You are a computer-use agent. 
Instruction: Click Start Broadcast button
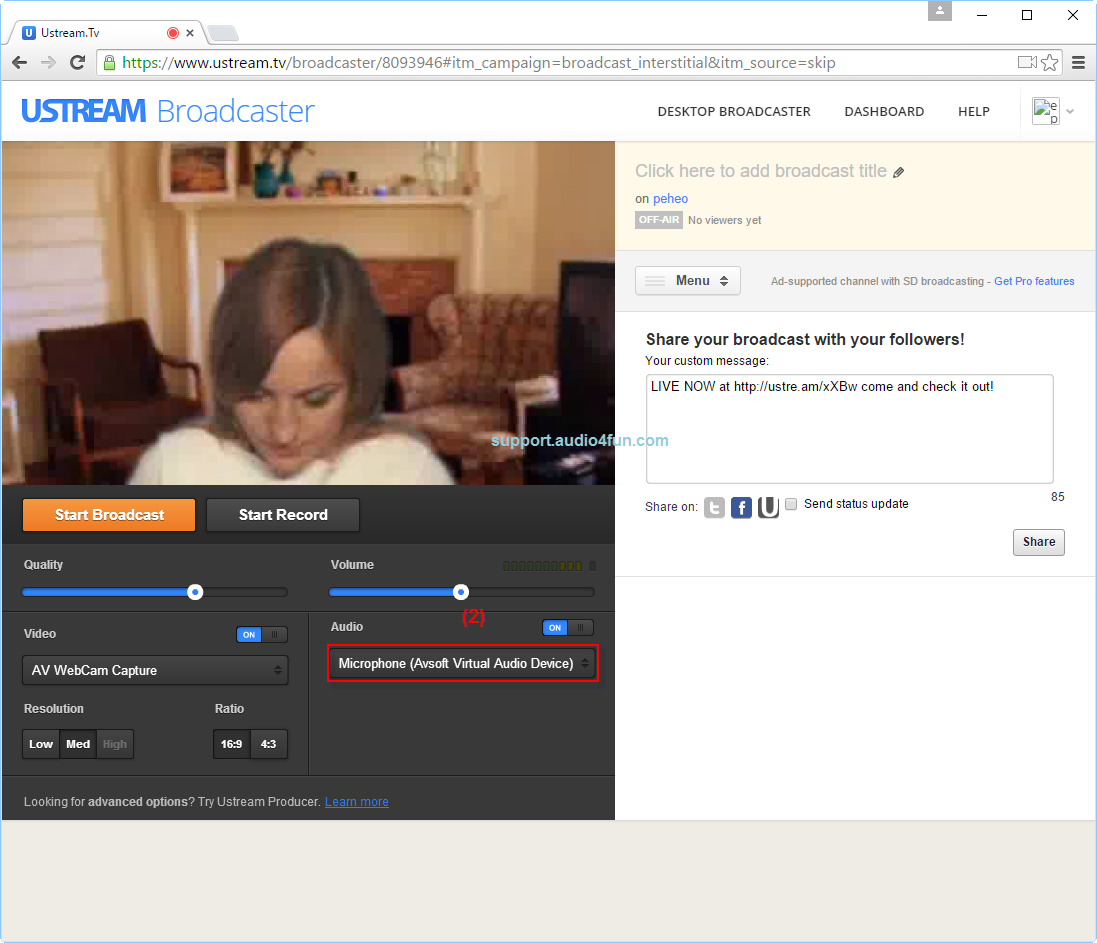click(109, 515)
